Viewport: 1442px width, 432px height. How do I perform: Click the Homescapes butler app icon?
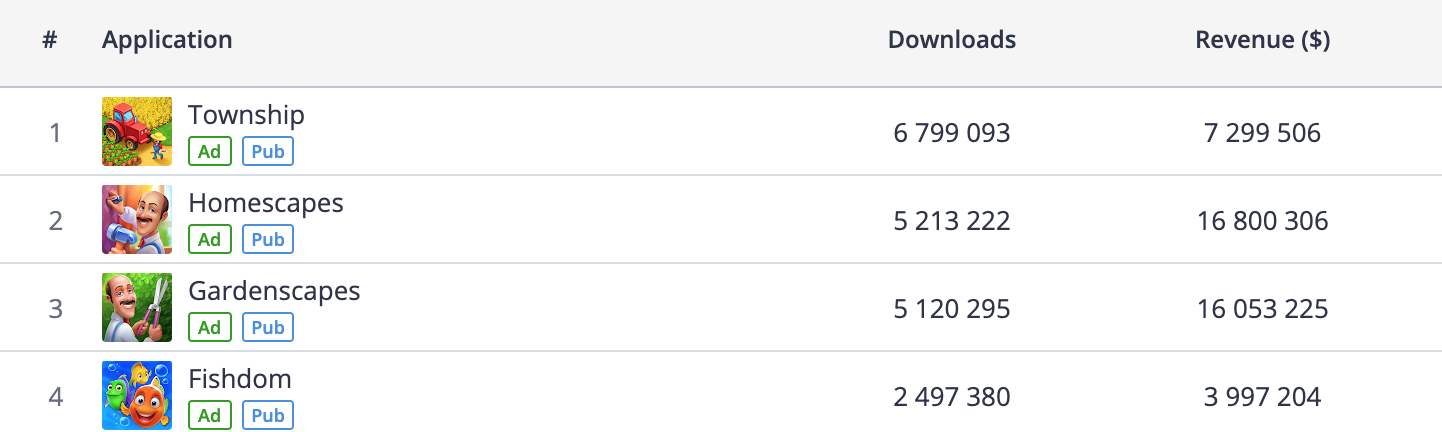pos(137,220)
